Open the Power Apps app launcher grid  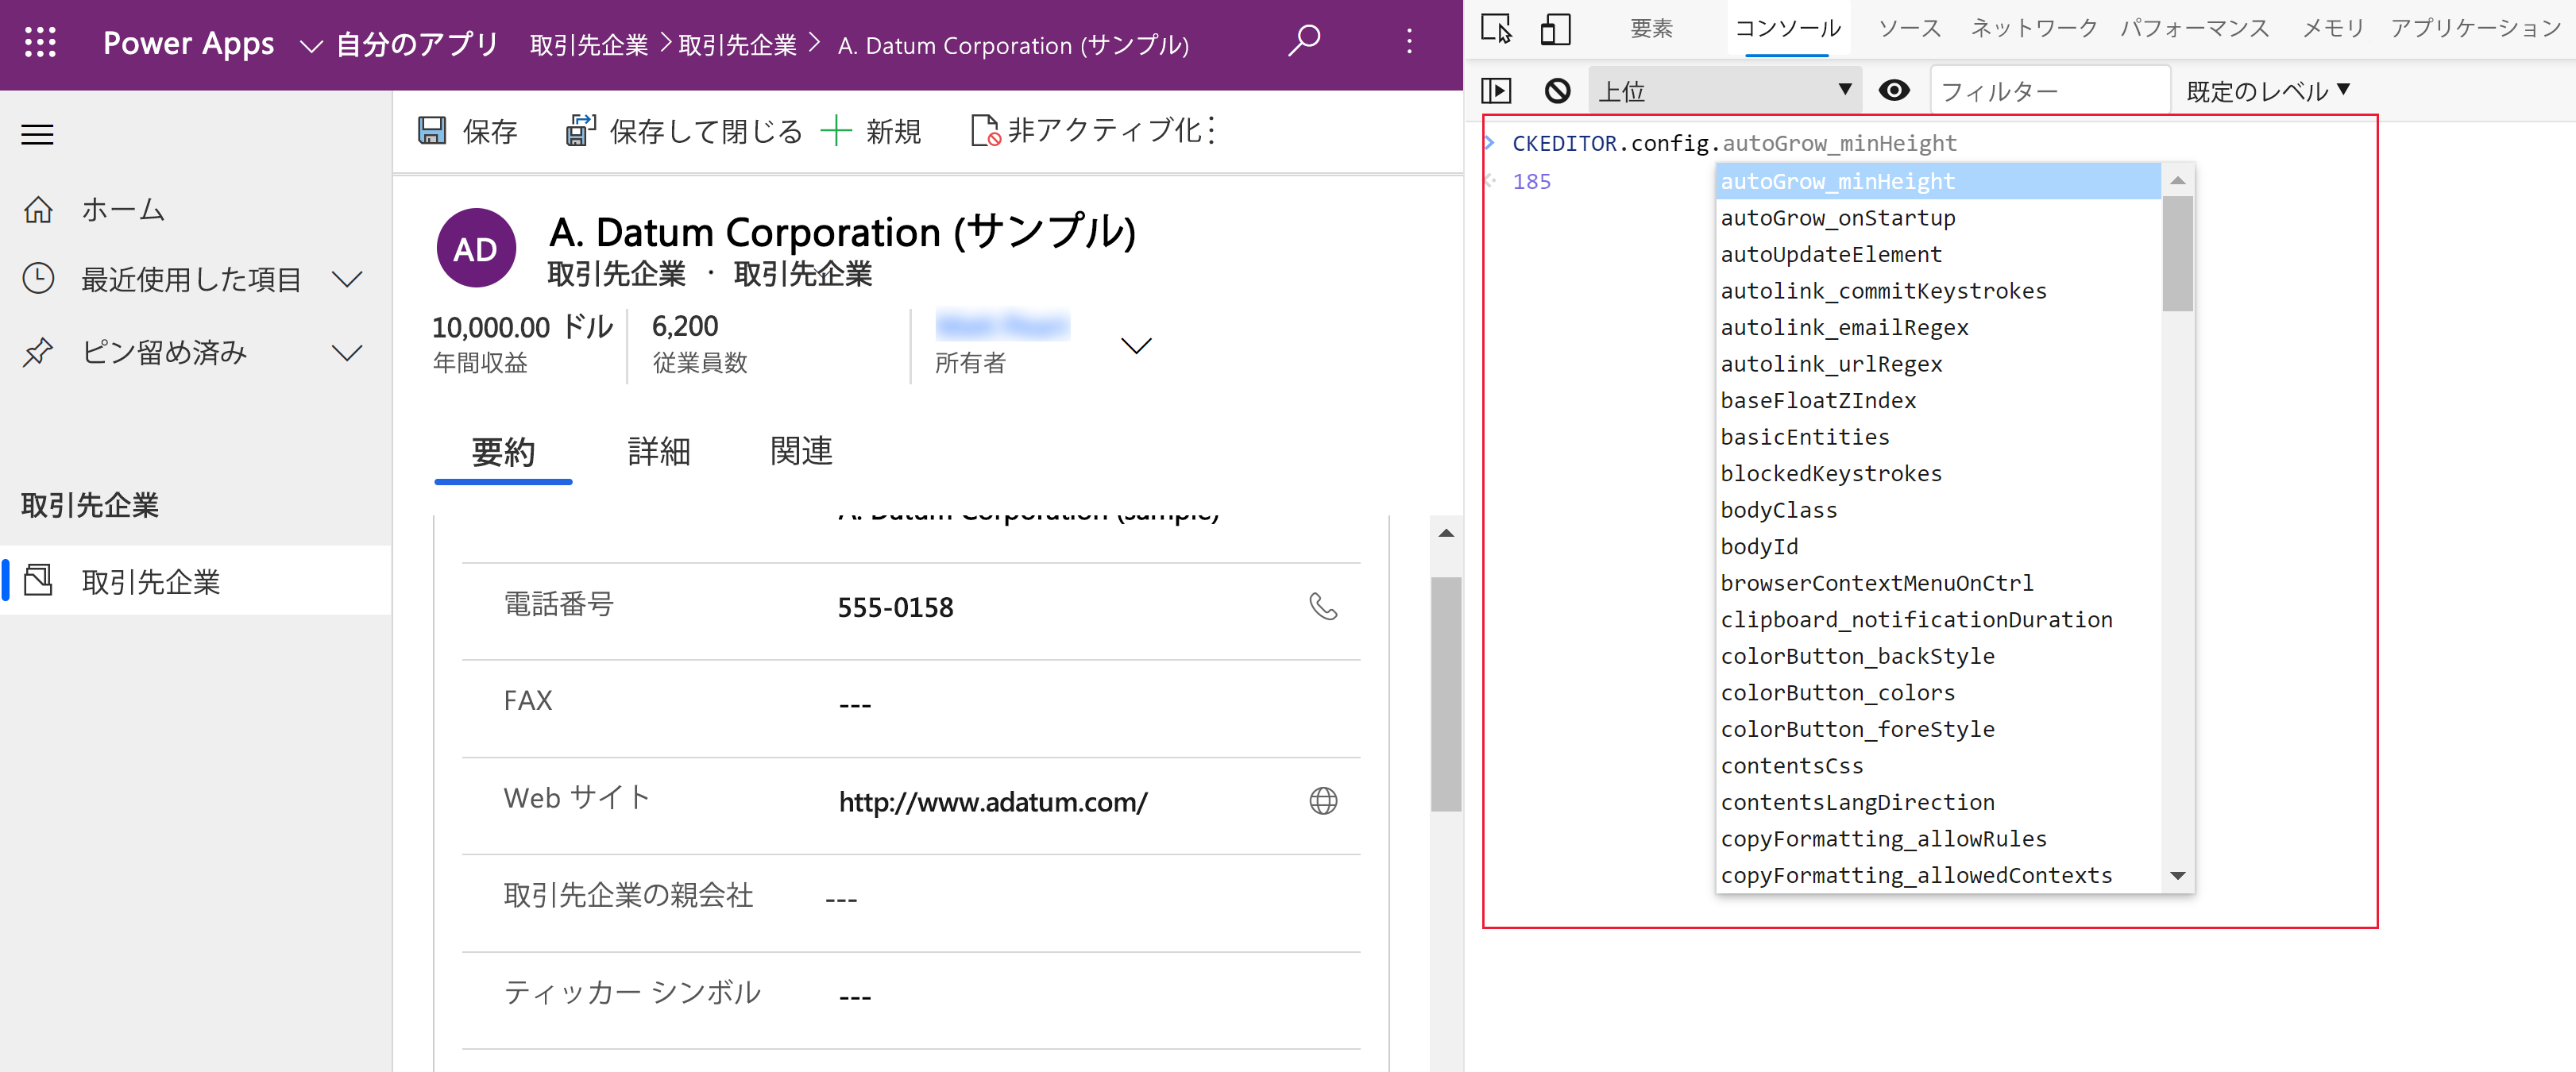[40, 42]
